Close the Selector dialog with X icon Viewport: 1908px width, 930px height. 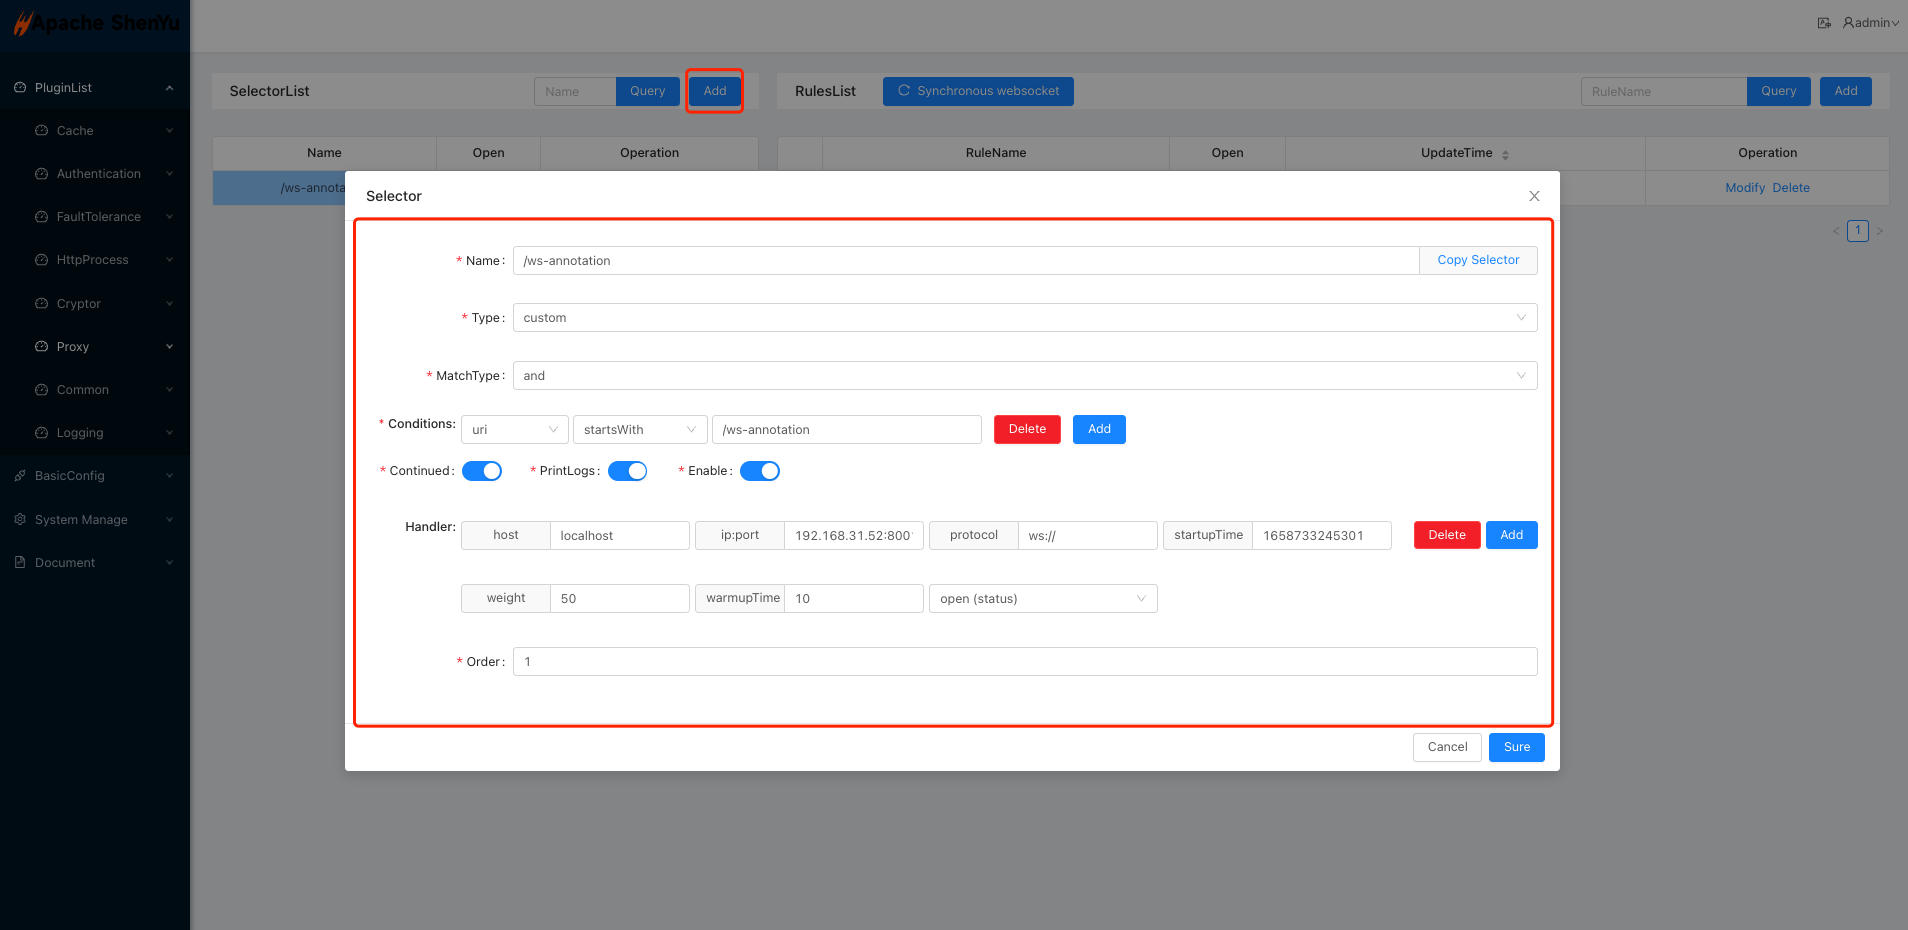tap(1534, 196)
